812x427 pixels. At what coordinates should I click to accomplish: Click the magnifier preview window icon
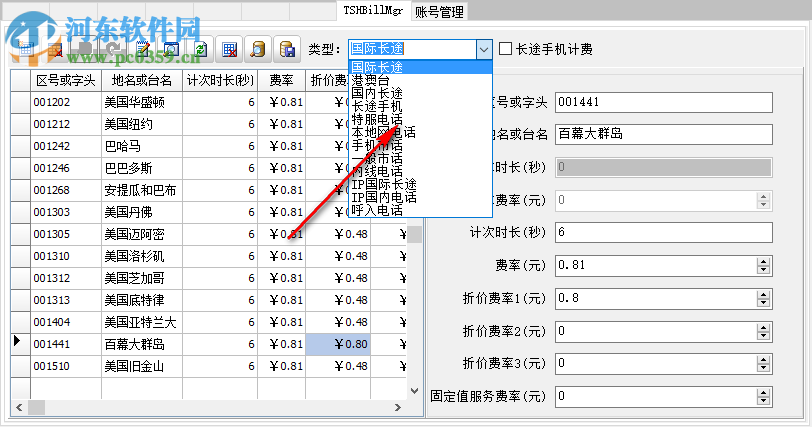click(x=171, y=50)
